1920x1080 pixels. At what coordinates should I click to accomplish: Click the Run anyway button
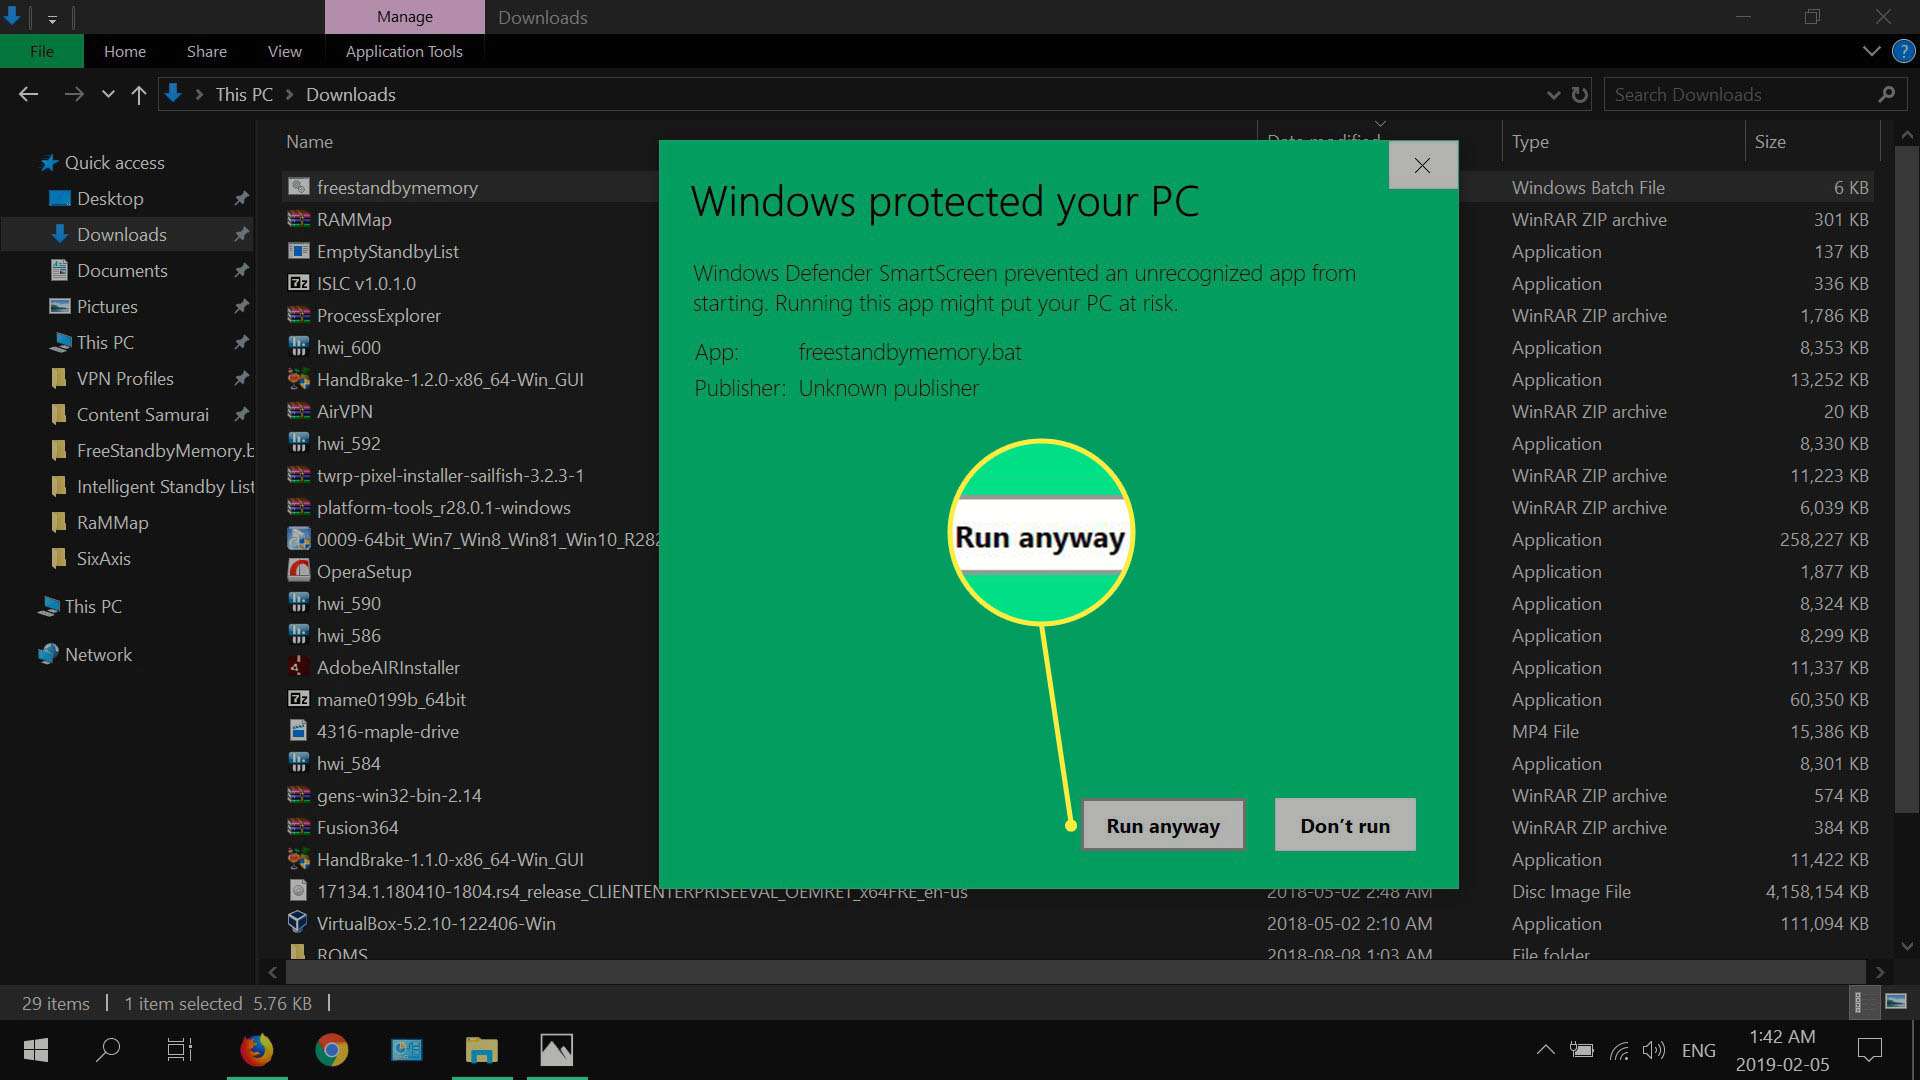pos(1162,824)
